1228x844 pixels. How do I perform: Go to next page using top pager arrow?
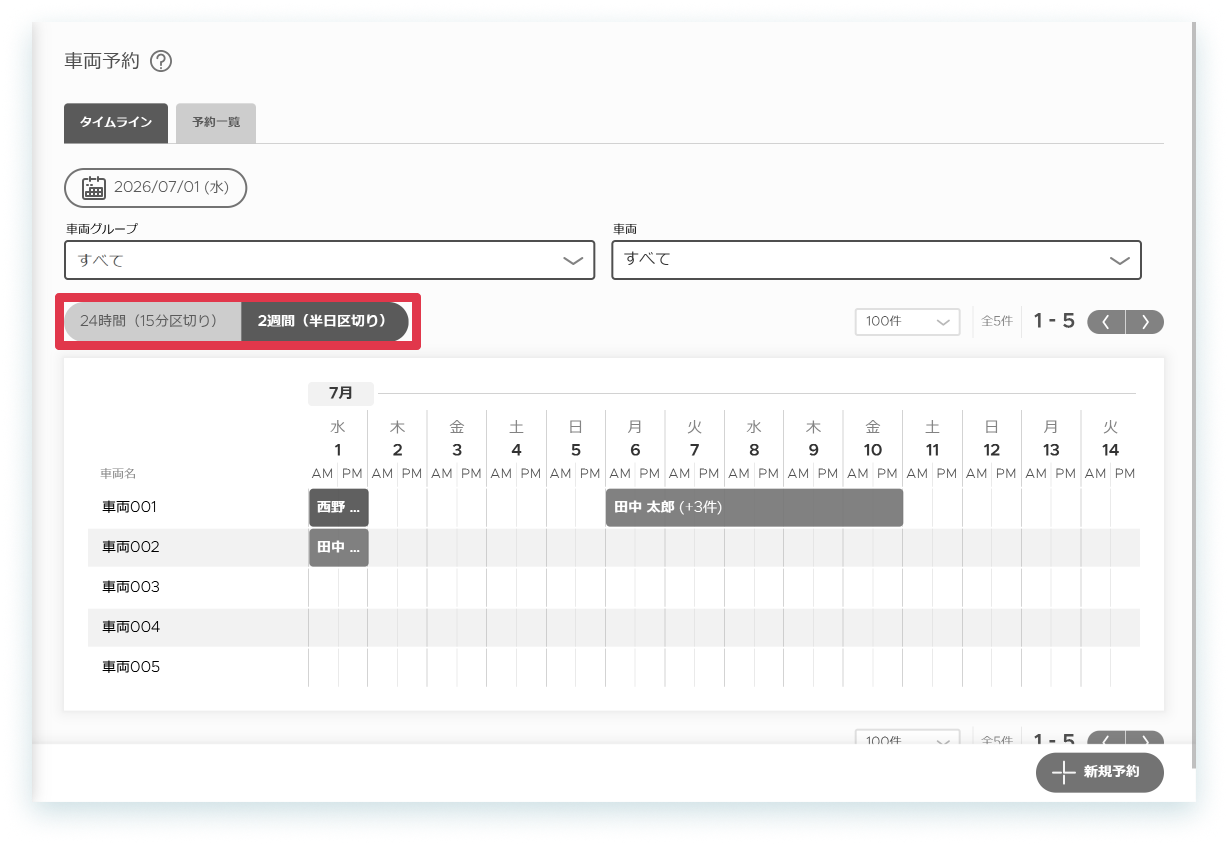pos(1145,322)
